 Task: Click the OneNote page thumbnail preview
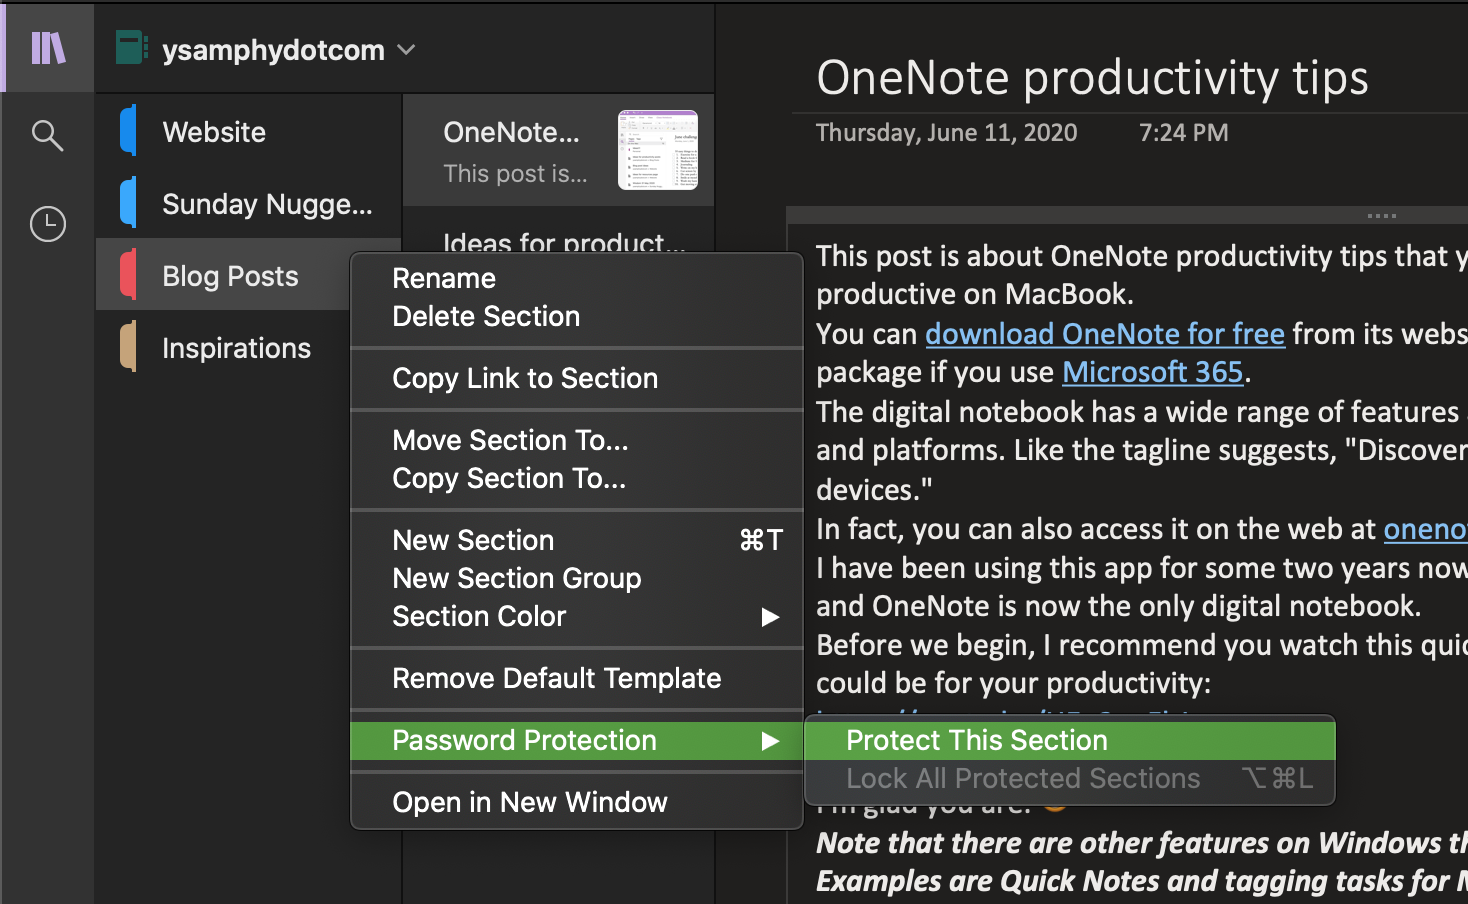tap(658, 150)
